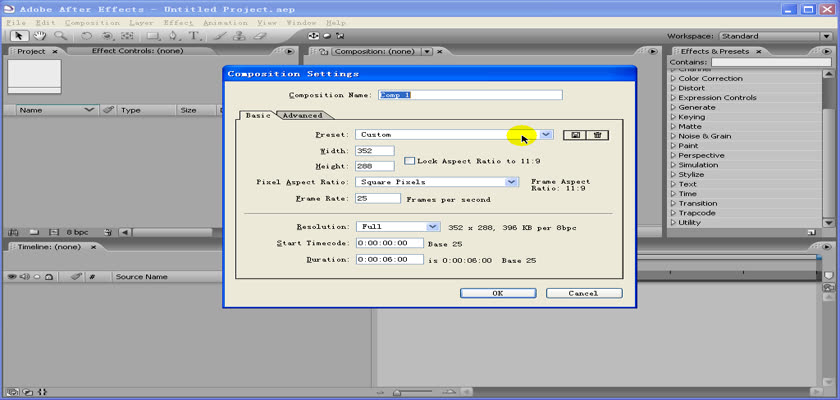Open the Pixel Aspect Ratio dropdown

(x=511, y=182)
